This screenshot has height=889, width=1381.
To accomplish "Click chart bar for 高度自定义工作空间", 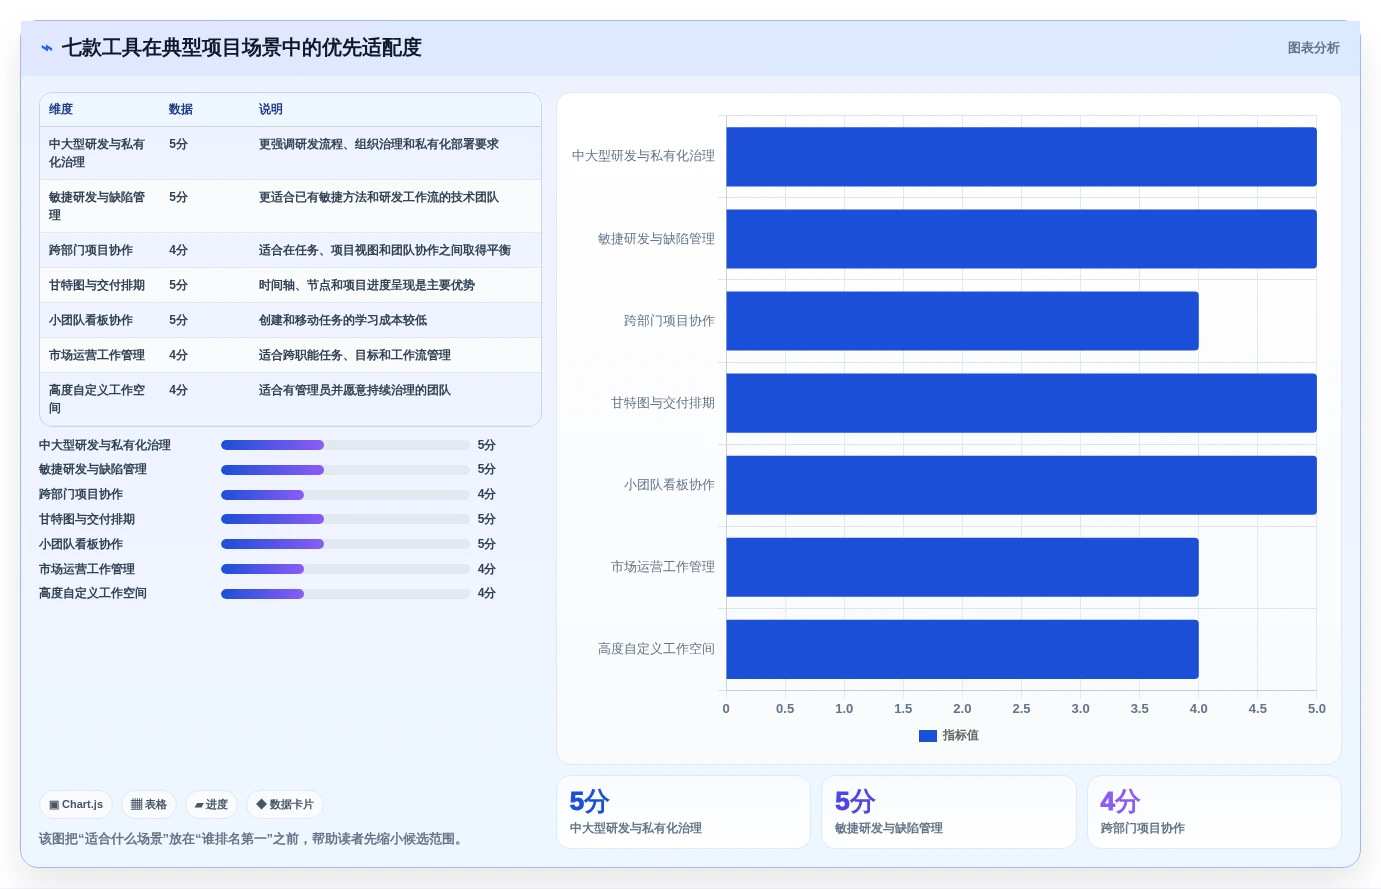I will click(962, 649).
